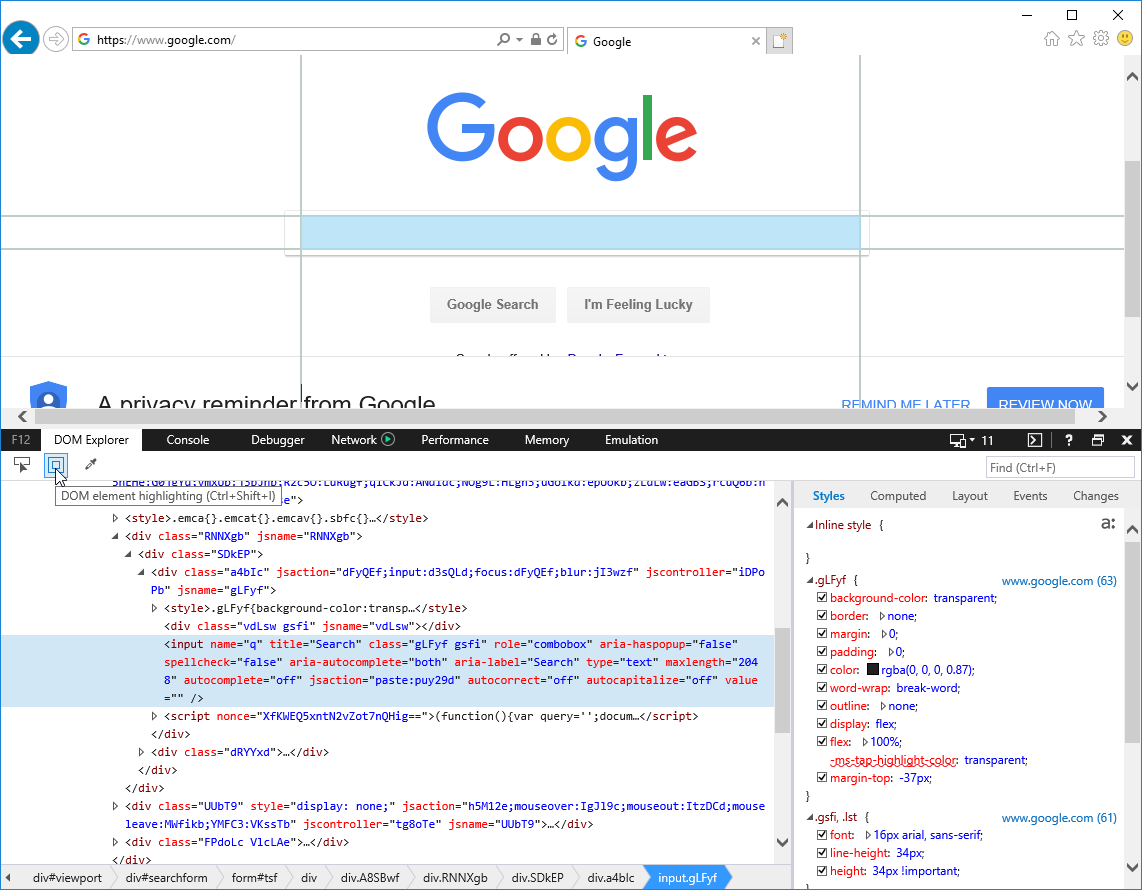1142x890 pixels.
Task: Open browser tools gear menu
Action: coord(1101,39)
